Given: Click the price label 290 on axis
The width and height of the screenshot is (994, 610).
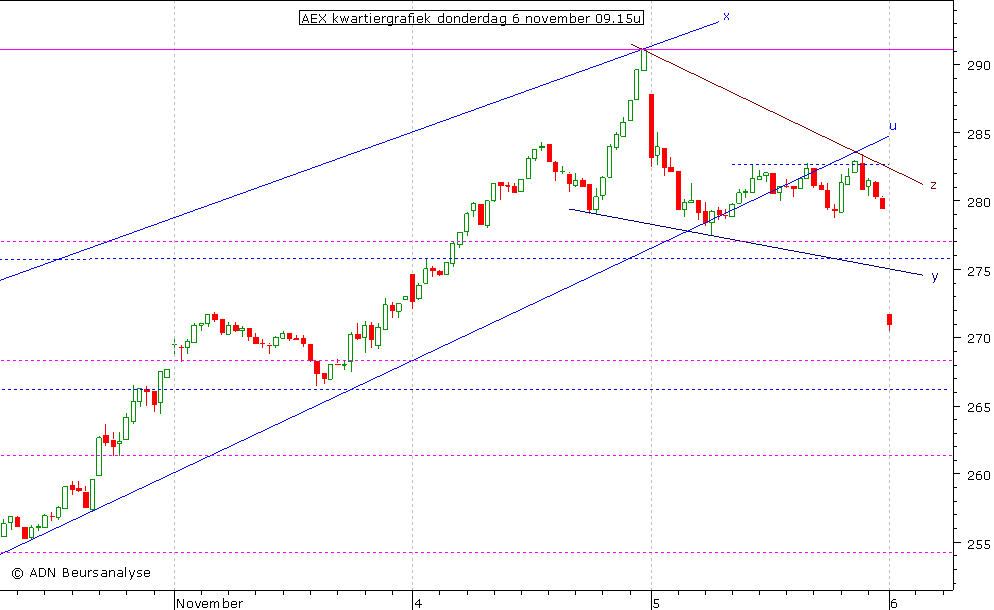Looking at the screenshot, I should [978, 65].
